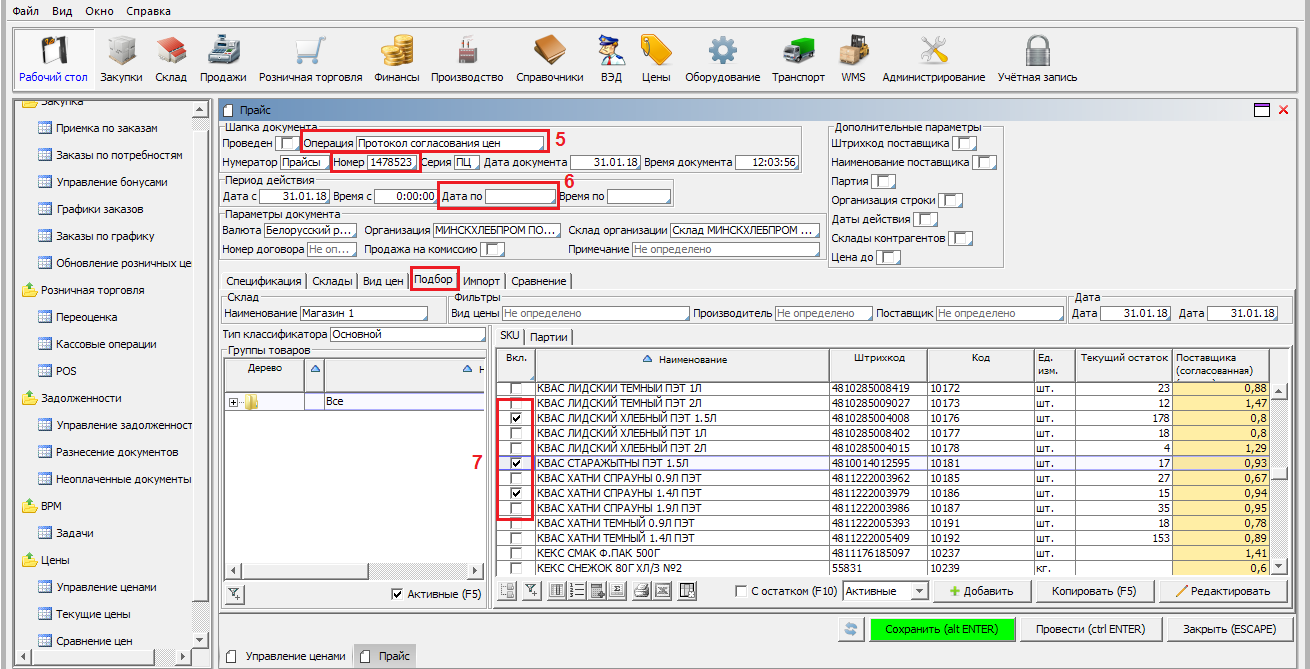This screenshot has width=1310, height=669.
Task: Click the Дата по input field
Action: point(520,196)
